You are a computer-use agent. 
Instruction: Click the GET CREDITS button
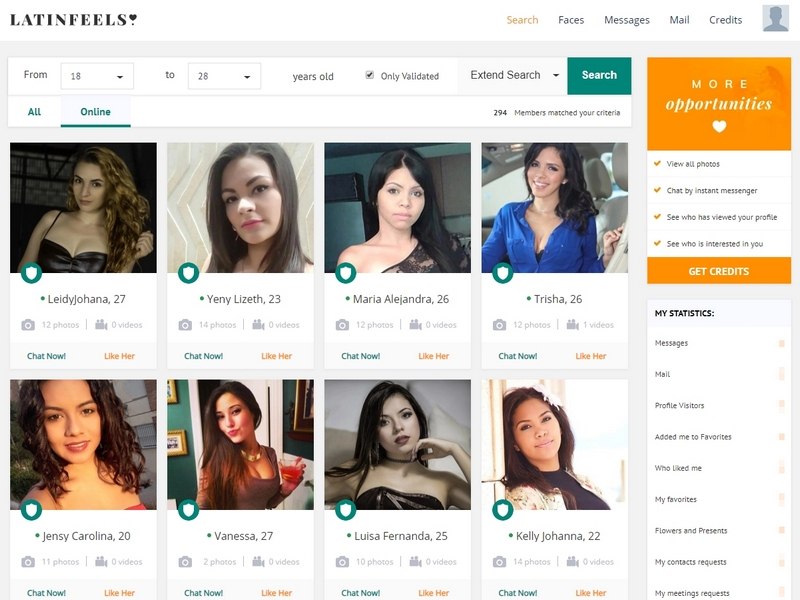[719, 271]
